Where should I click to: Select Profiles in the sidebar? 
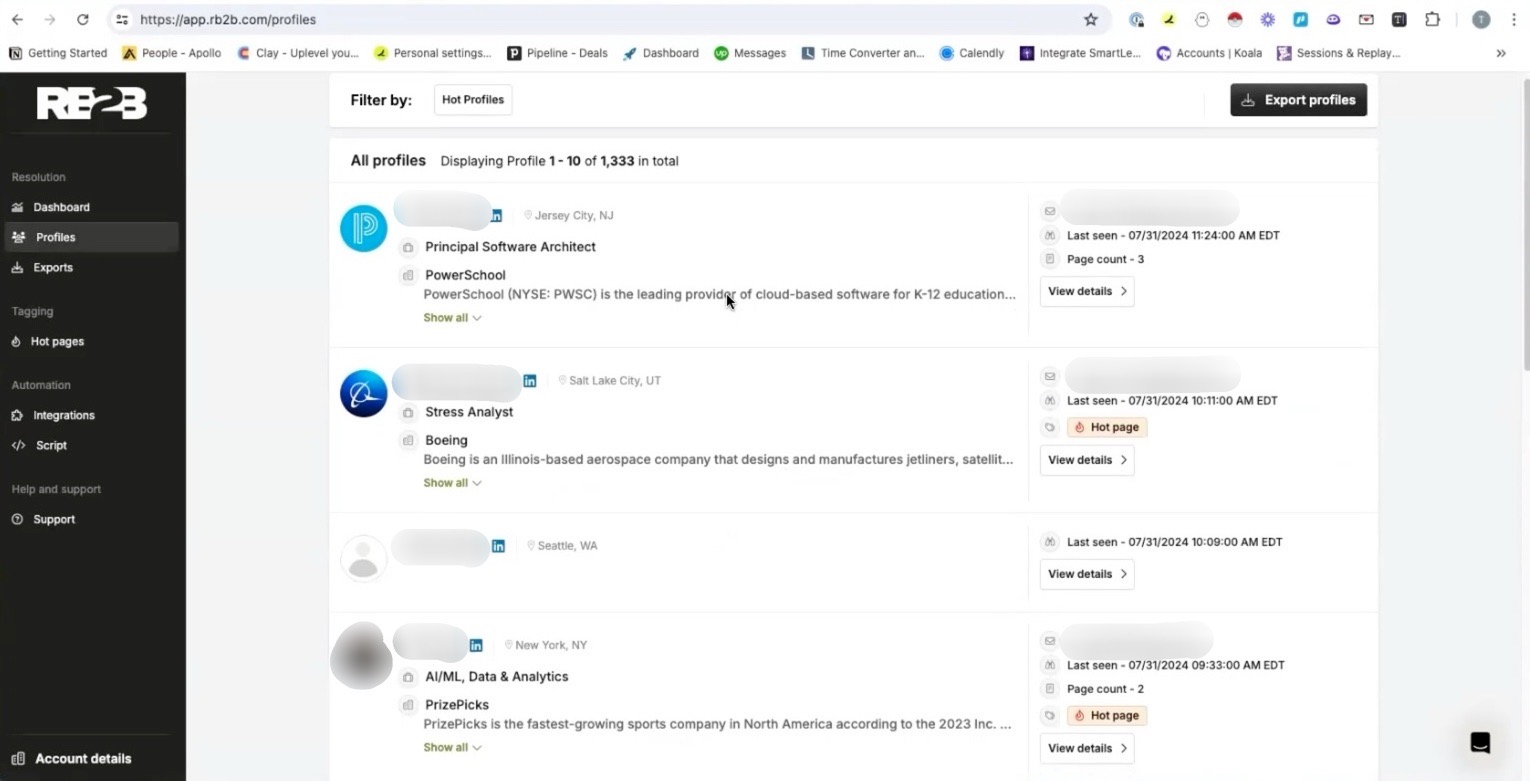click(x=91, y=237)
